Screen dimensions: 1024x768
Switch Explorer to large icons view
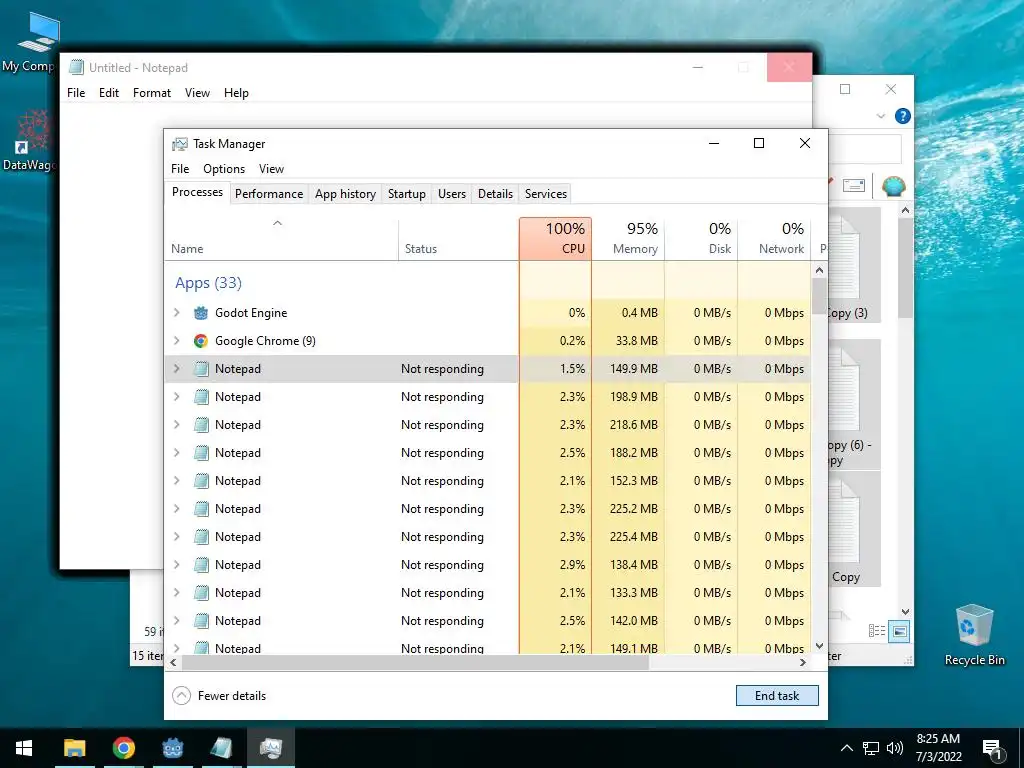point(899,632)
